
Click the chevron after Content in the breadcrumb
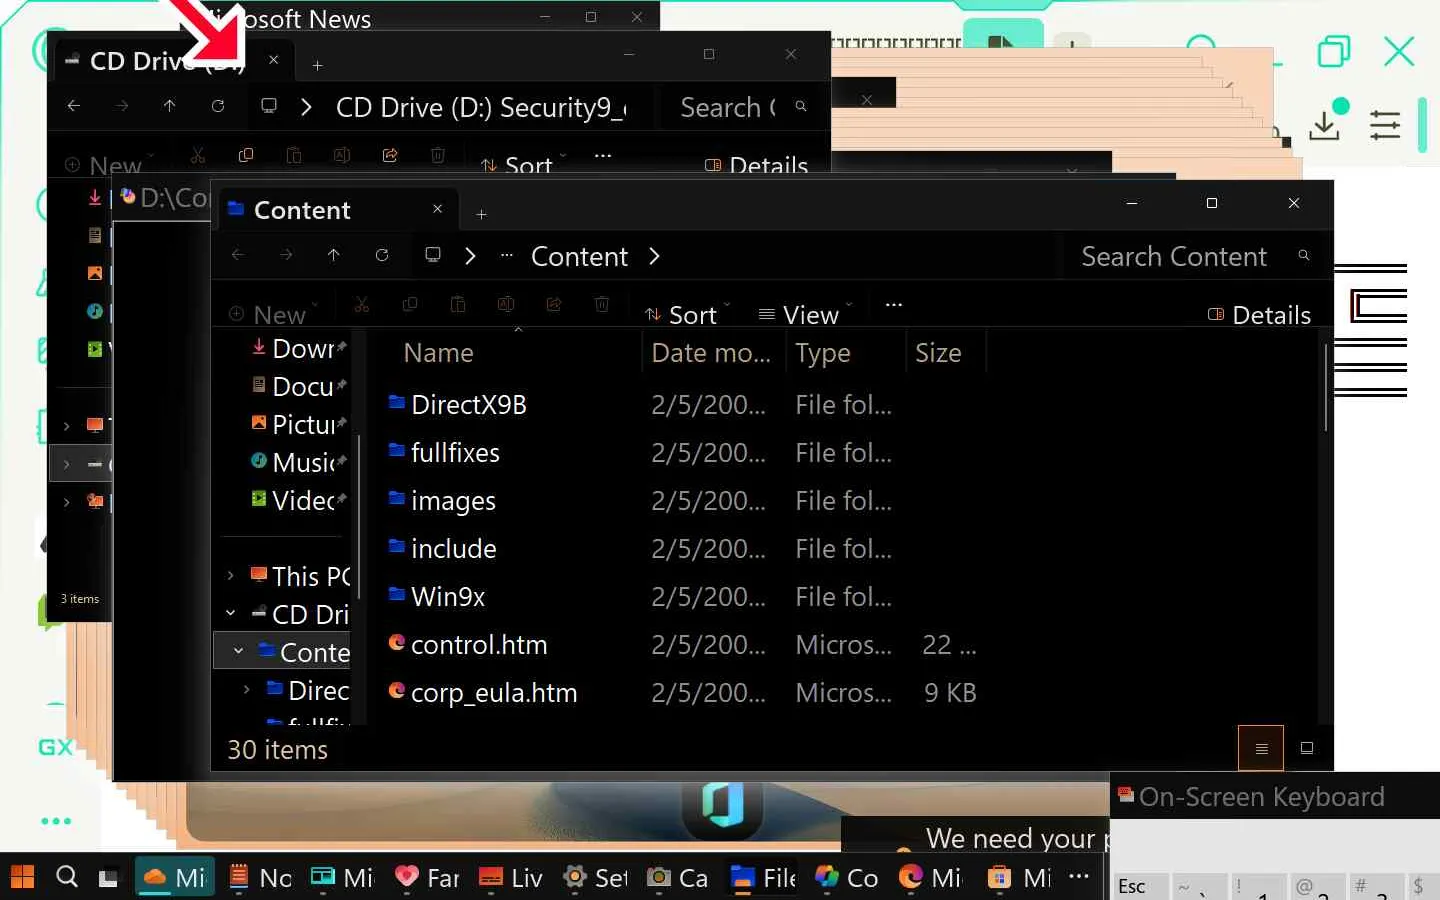point(654,256)
